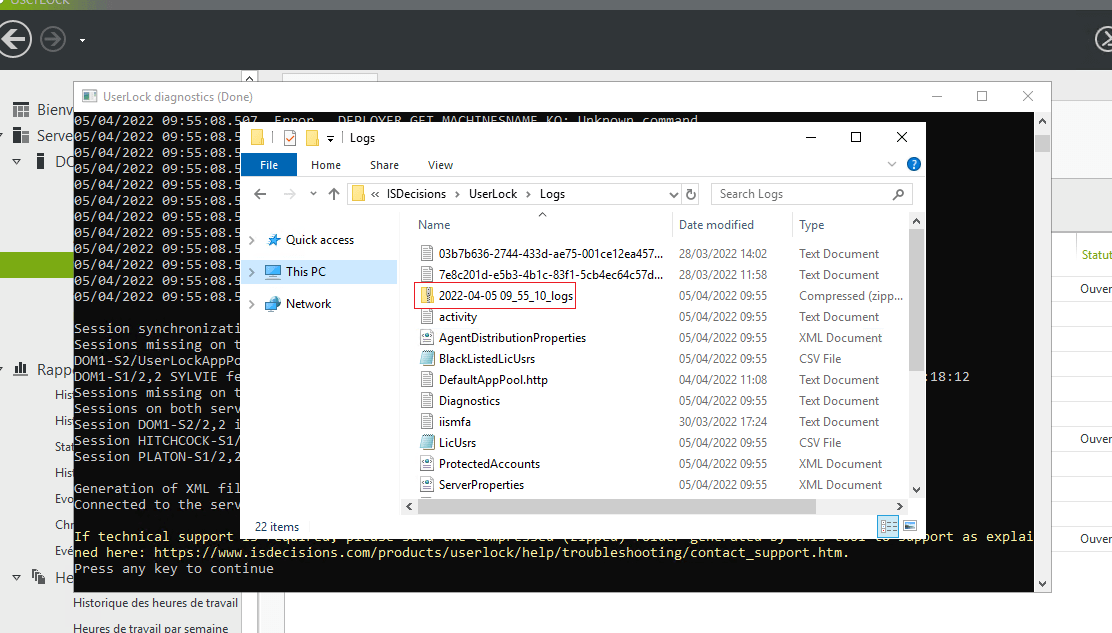
Task: Go back in Explorer navigation
Action: [260, 194]
